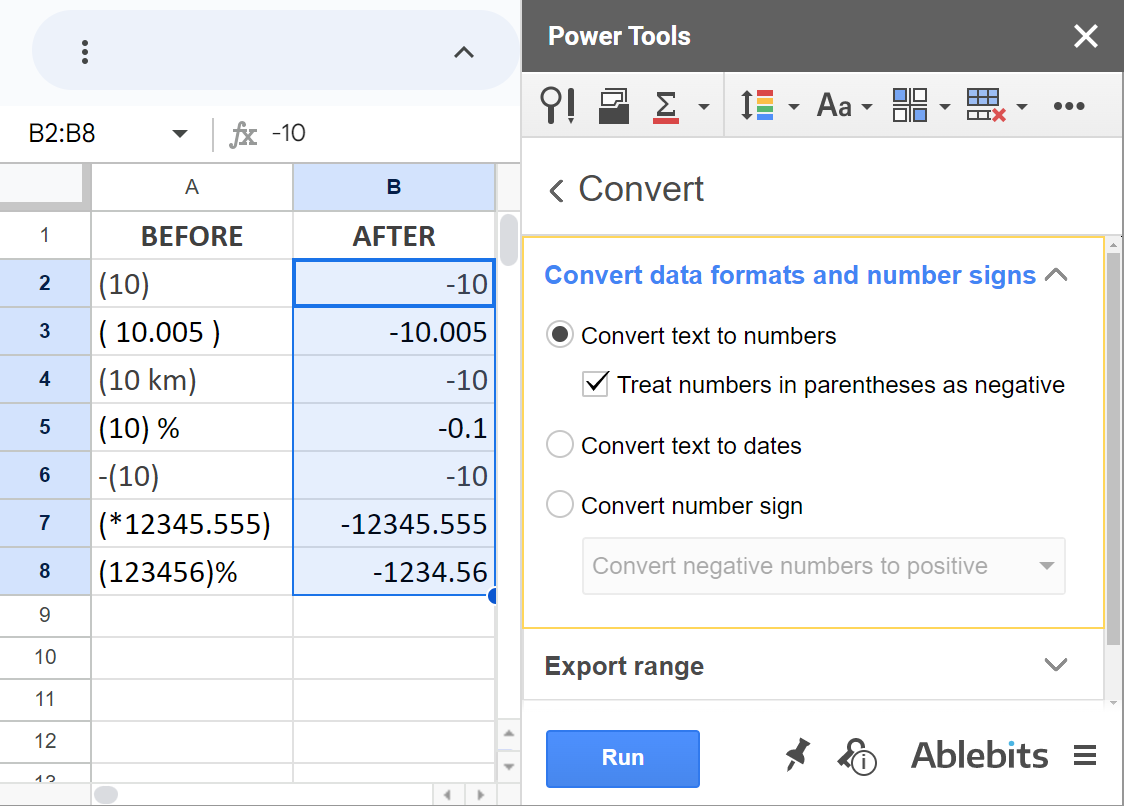This screenshot has height=806, width=1124.
Task: Open the Dedupe and Compare tools
Action: pos(558,105)
